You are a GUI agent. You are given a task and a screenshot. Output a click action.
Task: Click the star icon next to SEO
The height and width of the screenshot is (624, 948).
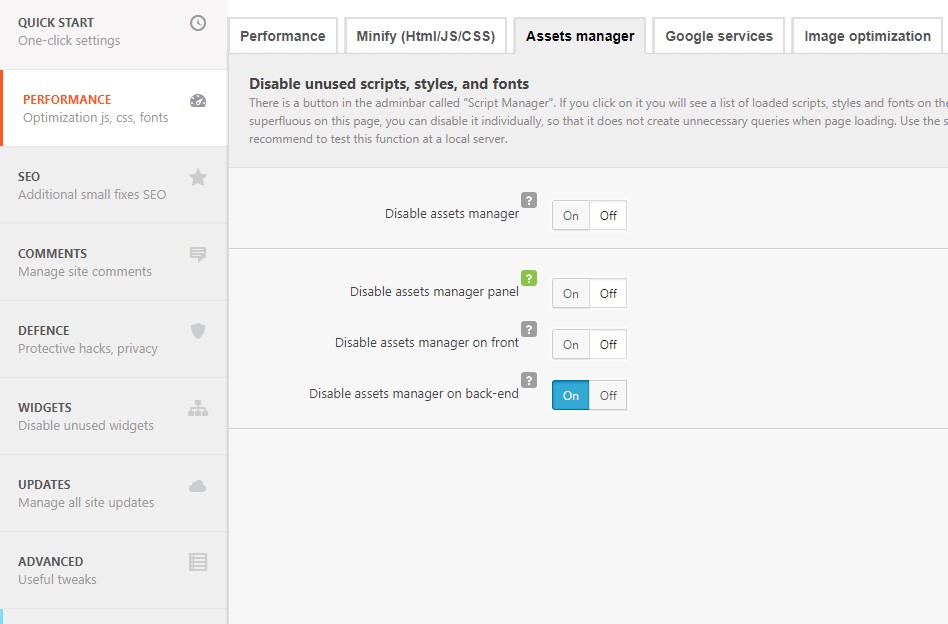198,177
